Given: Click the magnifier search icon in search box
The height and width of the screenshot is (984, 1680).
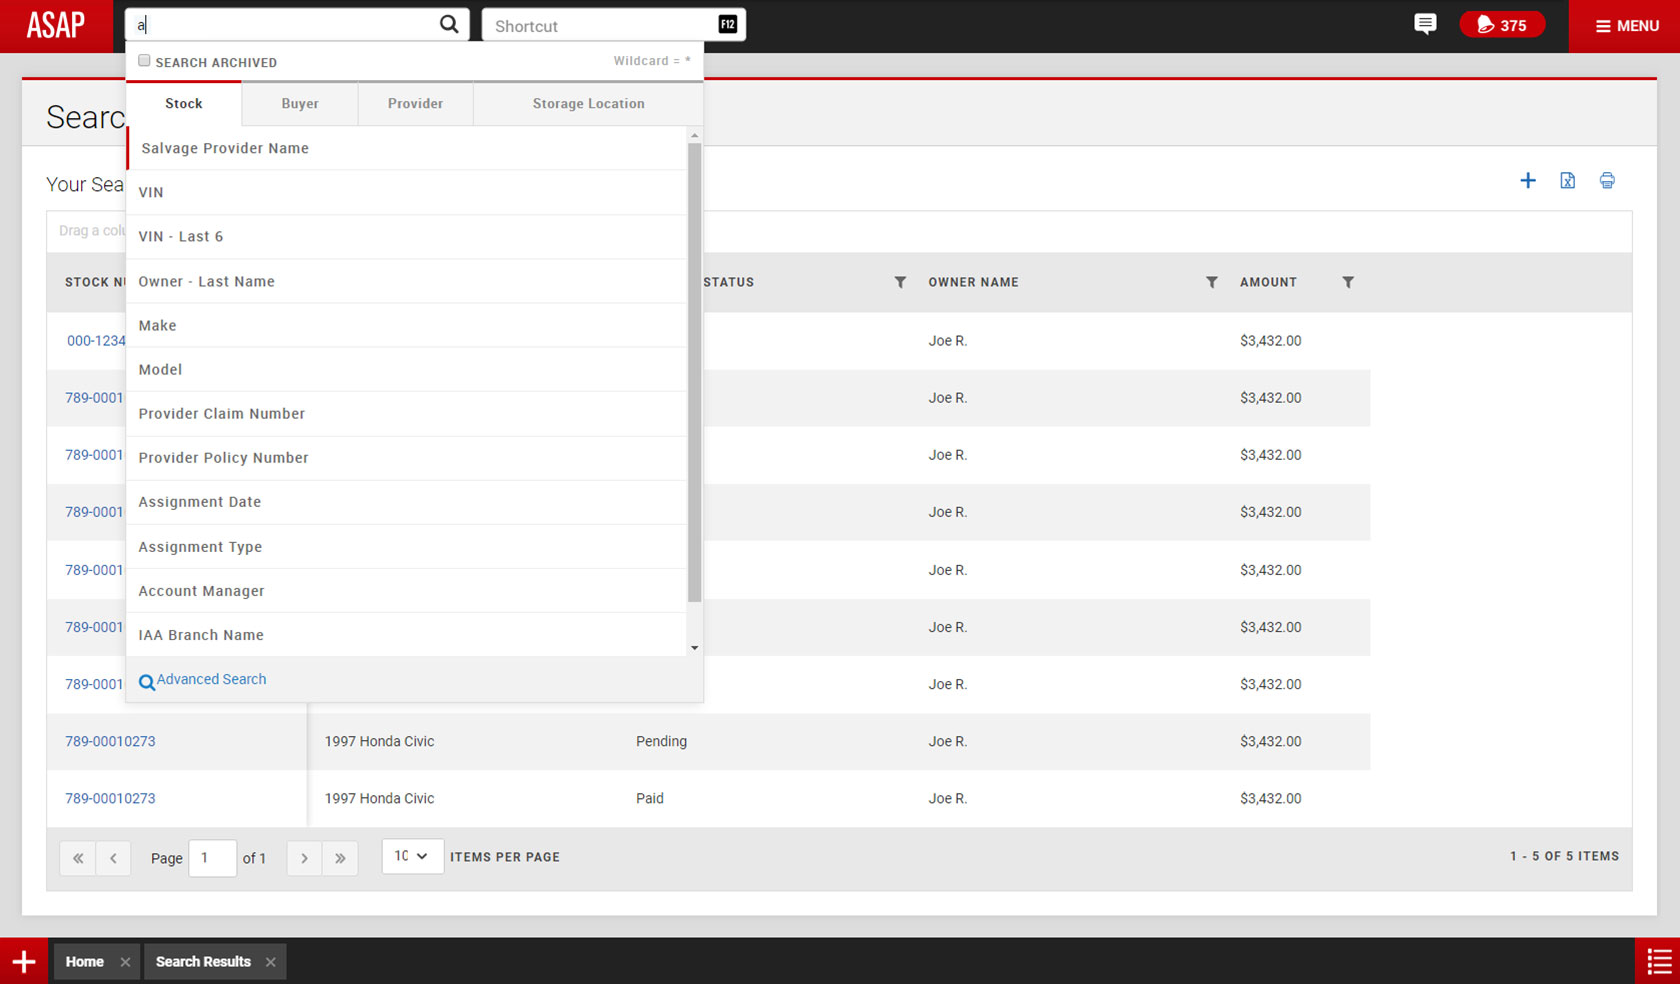Looking at the screenshot, I should pos(449,24).
